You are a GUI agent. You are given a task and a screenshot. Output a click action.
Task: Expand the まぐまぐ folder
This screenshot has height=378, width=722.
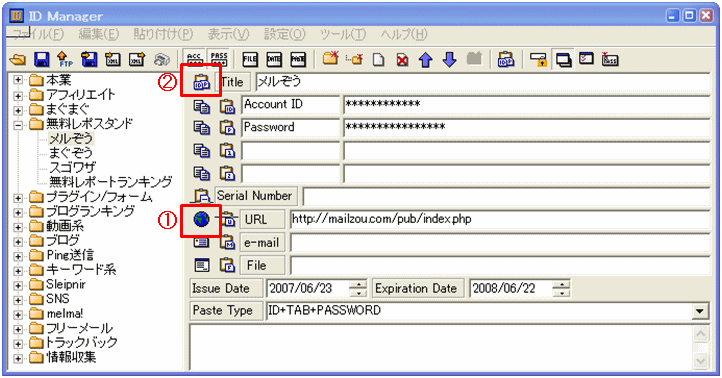pos(17,110)
